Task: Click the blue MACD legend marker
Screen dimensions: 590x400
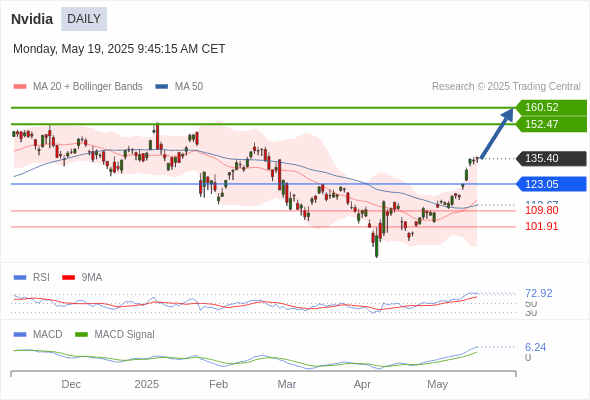Action: pos(20,335)
